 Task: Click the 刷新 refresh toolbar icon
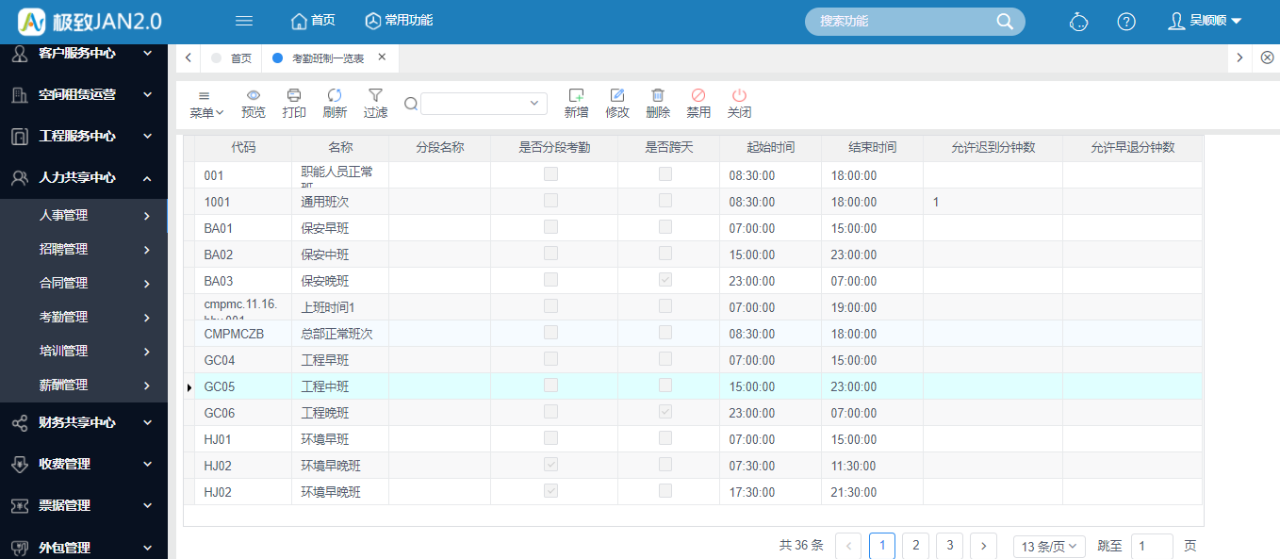(x=335, y=104)
